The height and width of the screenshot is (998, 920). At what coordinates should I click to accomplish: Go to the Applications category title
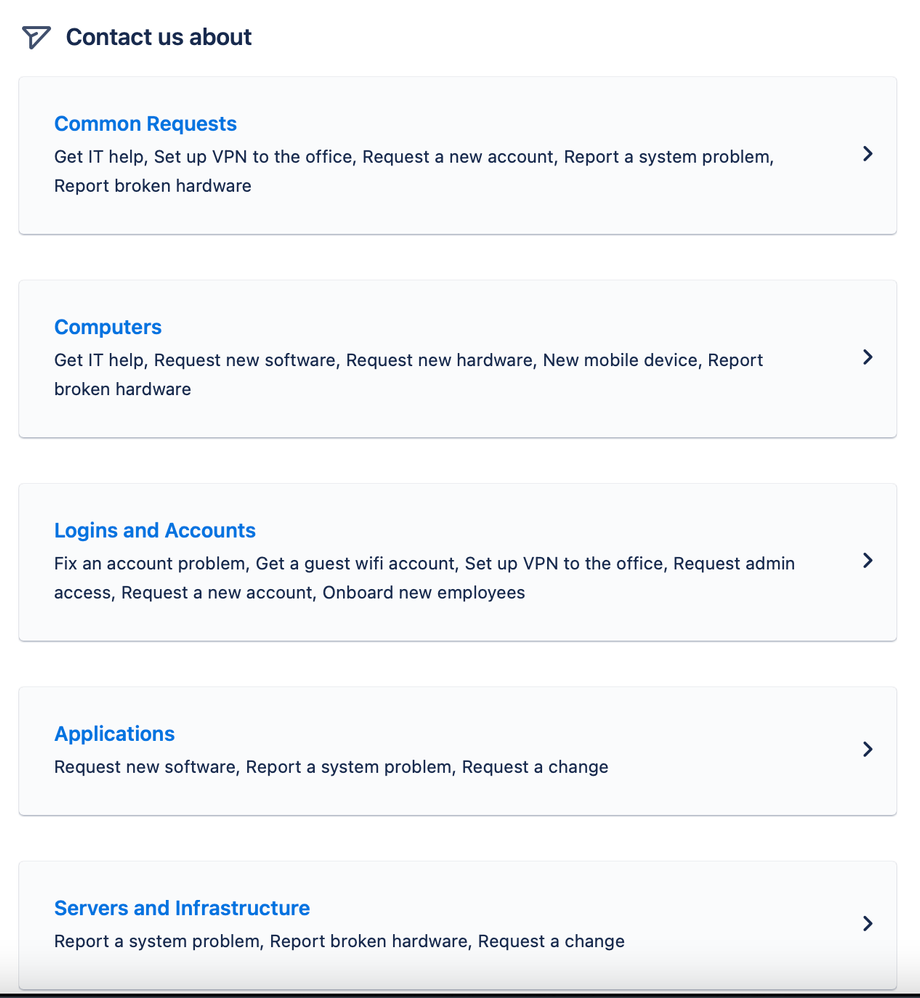[x=114, y=734]
